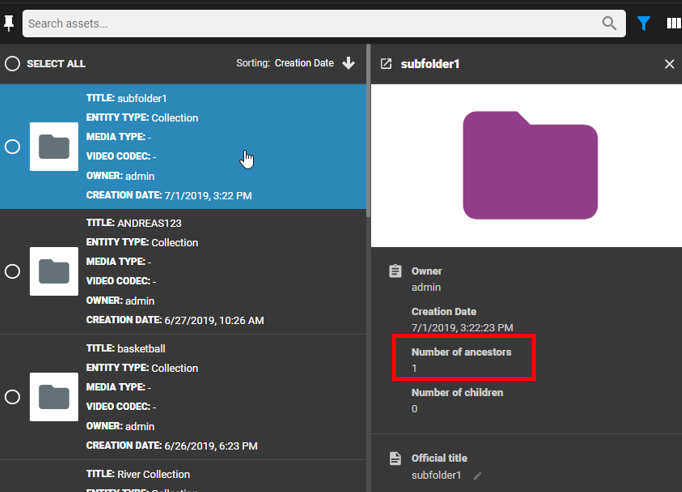Click the document icon beside Official title
This screenshot has width=682, height=492.
coord(395,459)
